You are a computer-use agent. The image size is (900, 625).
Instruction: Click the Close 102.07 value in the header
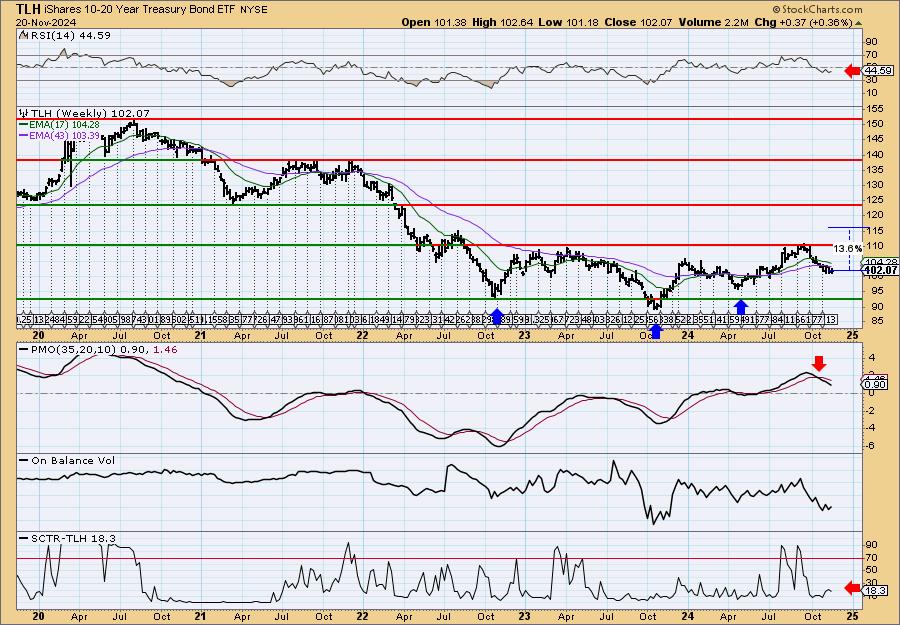click(639, 22)
